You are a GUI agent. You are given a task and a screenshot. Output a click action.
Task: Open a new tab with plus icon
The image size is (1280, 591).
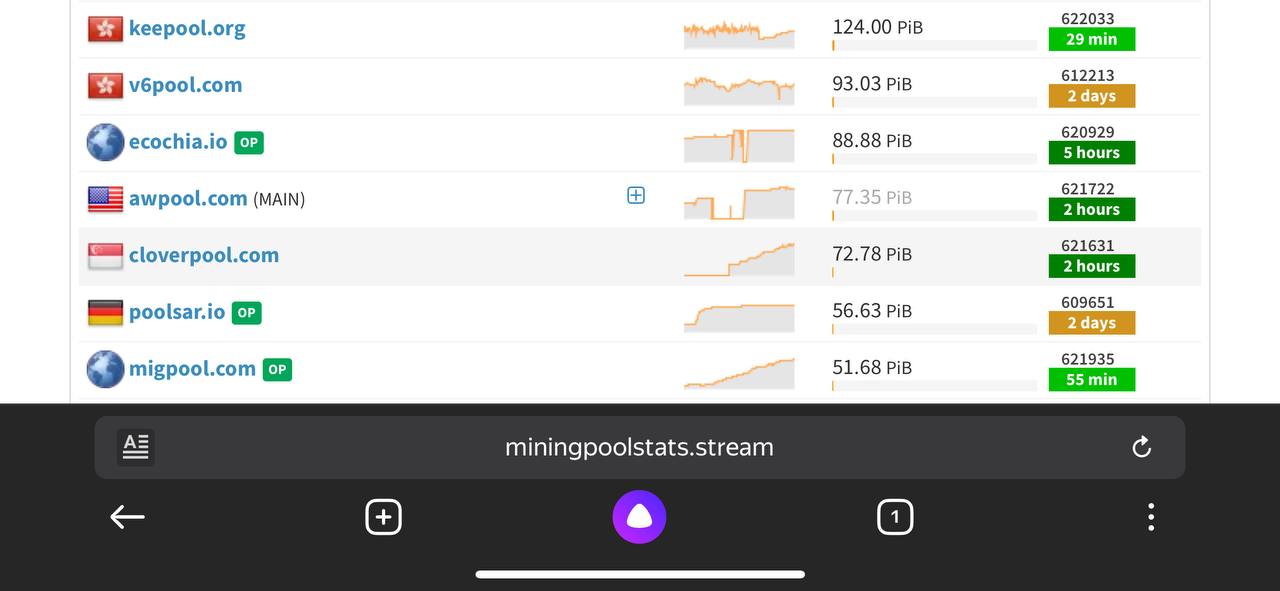[383, 517]
